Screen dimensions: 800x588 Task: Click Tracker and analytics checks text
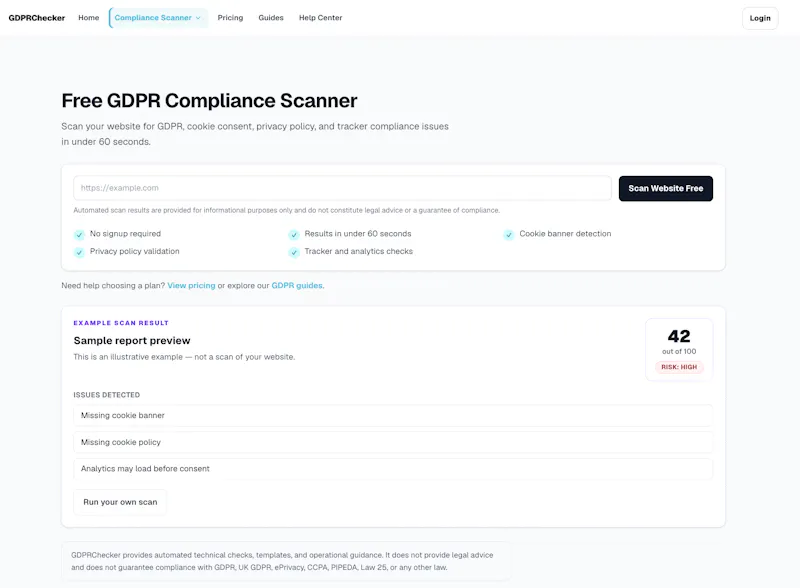coord(359,251)
